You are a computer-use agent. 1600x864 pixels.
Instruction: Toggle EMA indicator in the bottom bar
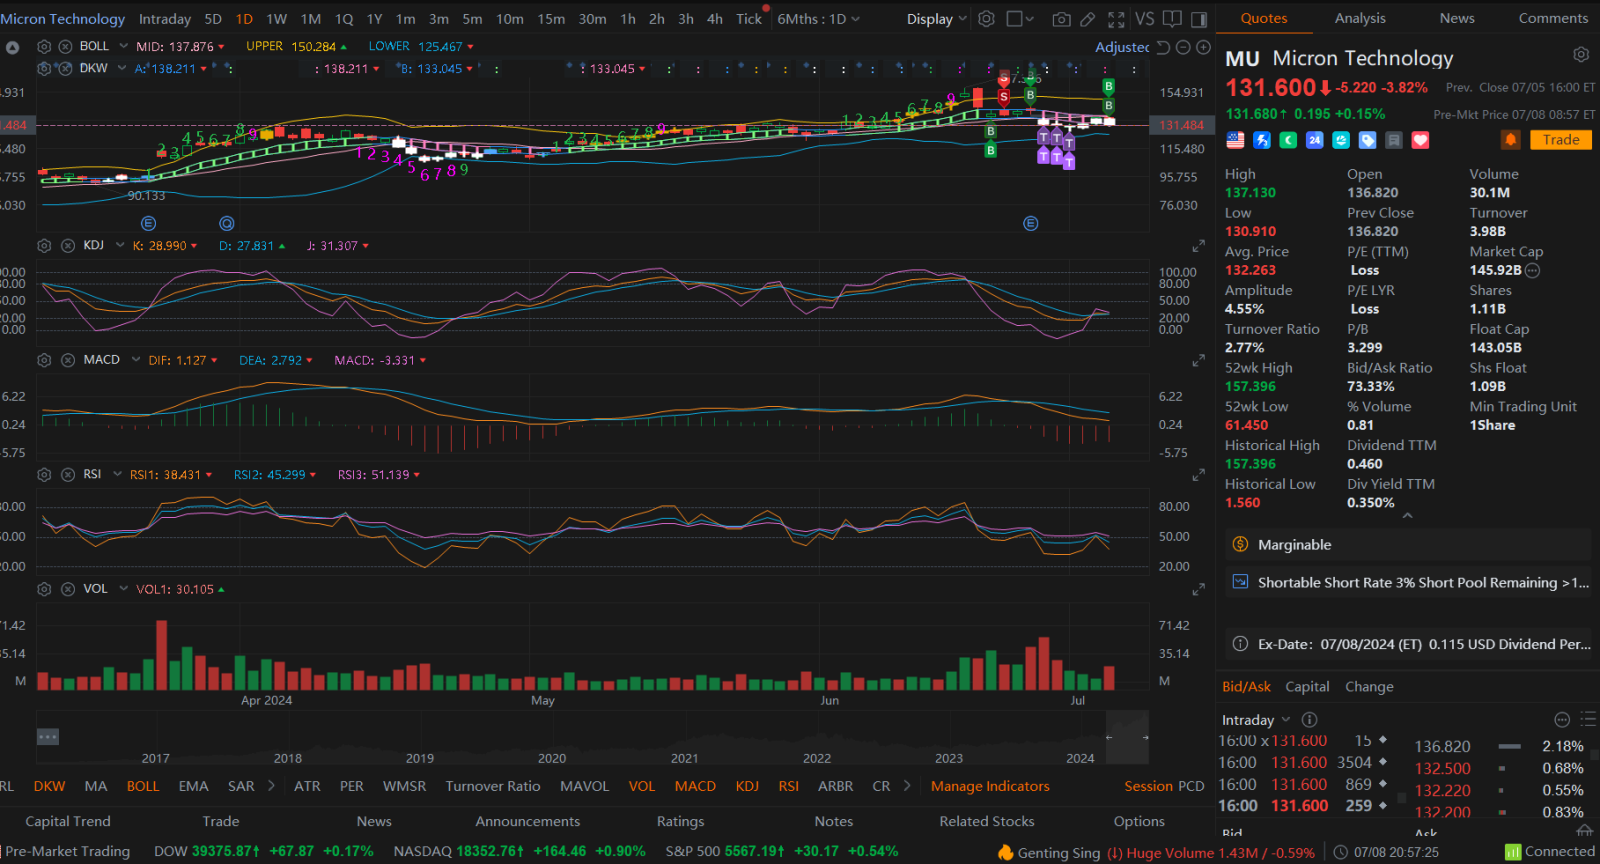click(194, 786)
